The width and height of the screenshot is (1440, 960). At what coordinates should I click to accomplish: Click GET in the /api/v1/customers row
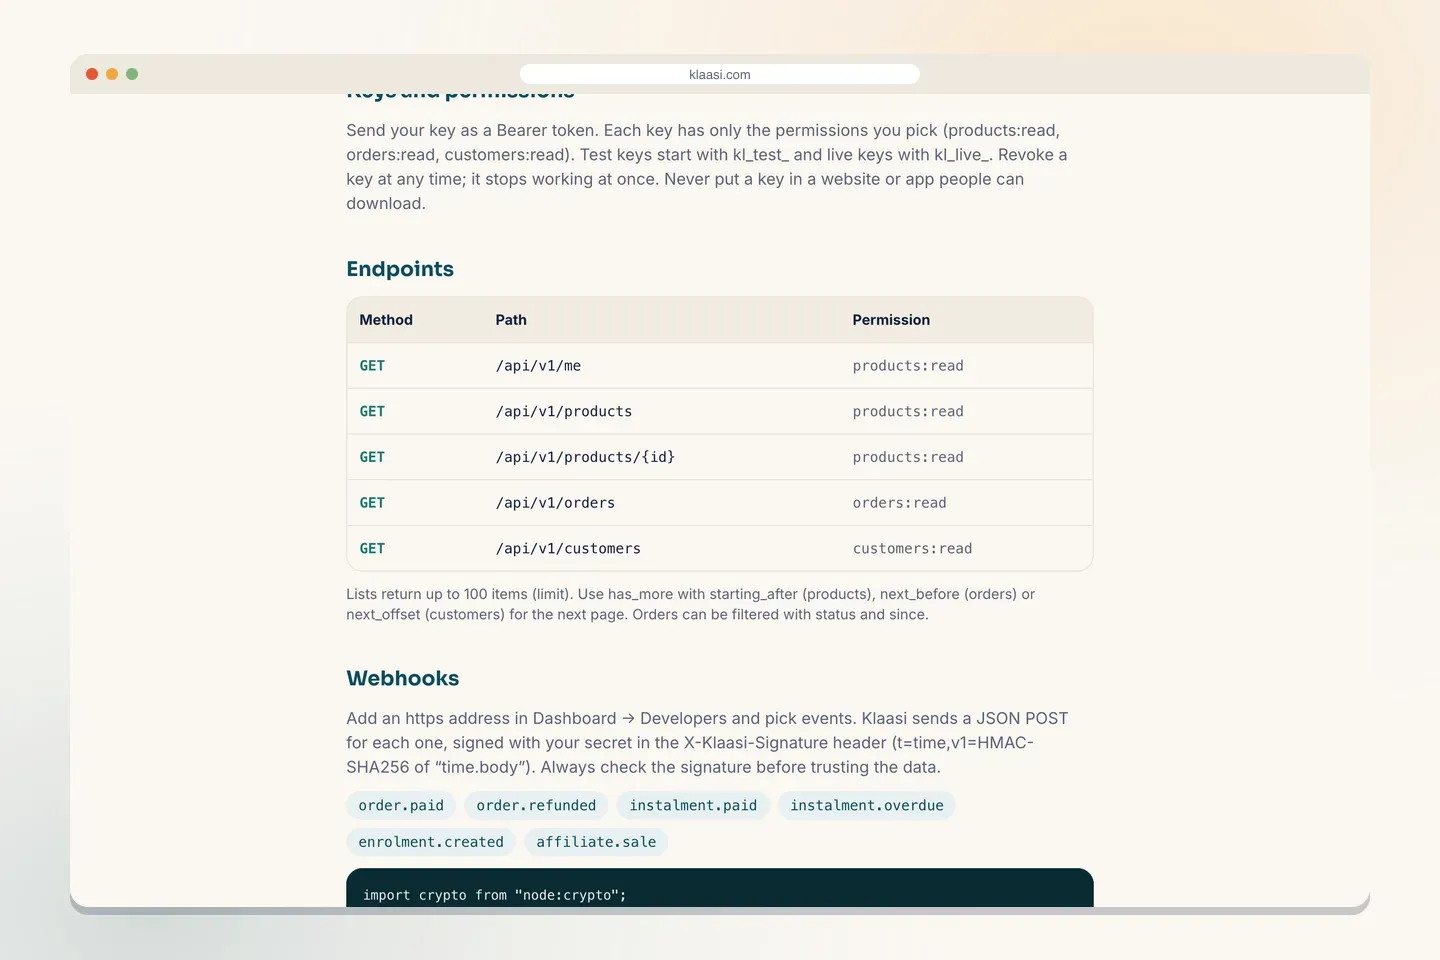(x=372, y=549)
